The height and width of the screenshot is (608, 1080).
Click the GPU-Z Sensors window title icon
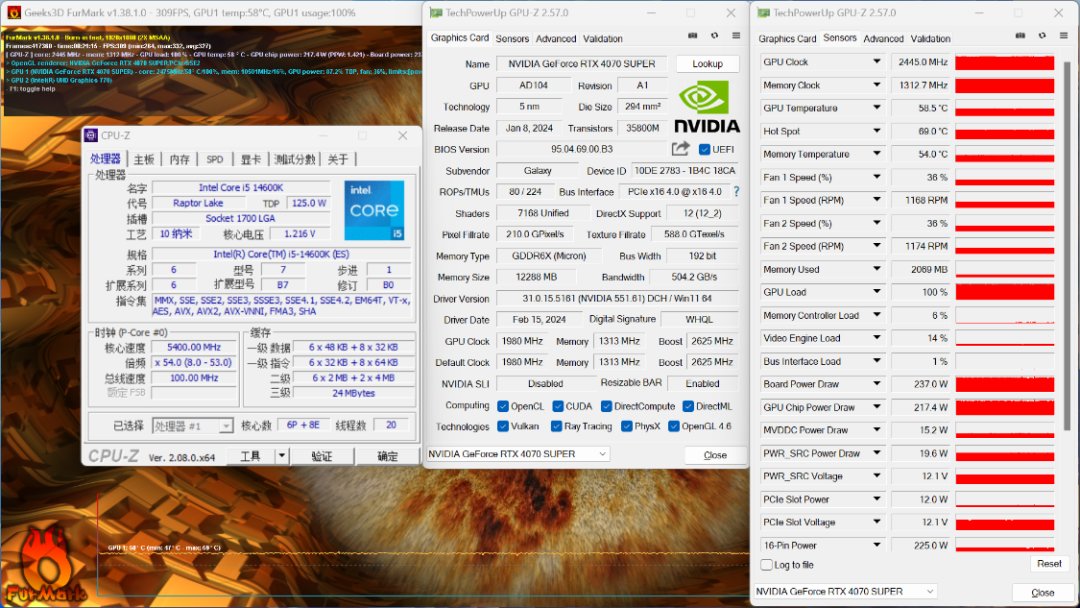click(x=763, y=12)
